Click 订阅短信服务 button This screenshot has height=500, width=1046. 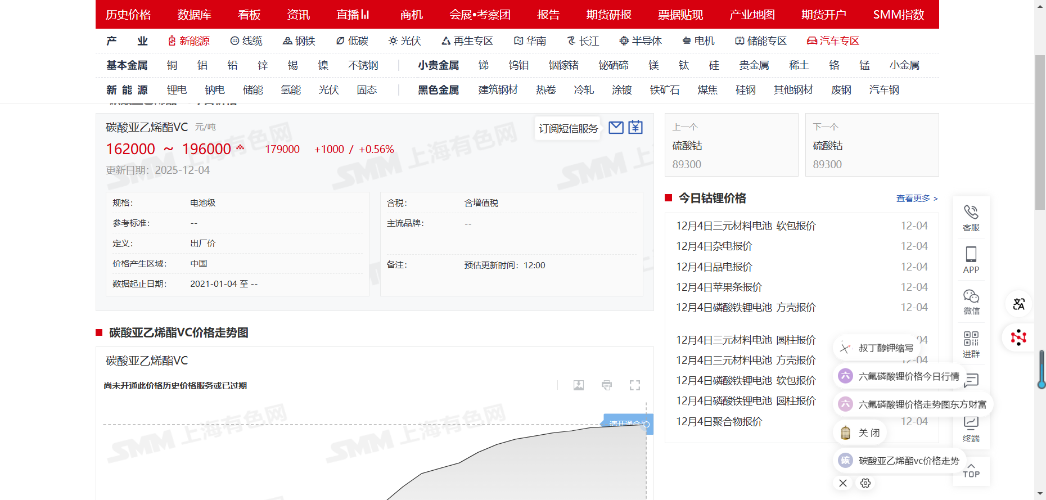pyautogui.click(x=568, y=128)
